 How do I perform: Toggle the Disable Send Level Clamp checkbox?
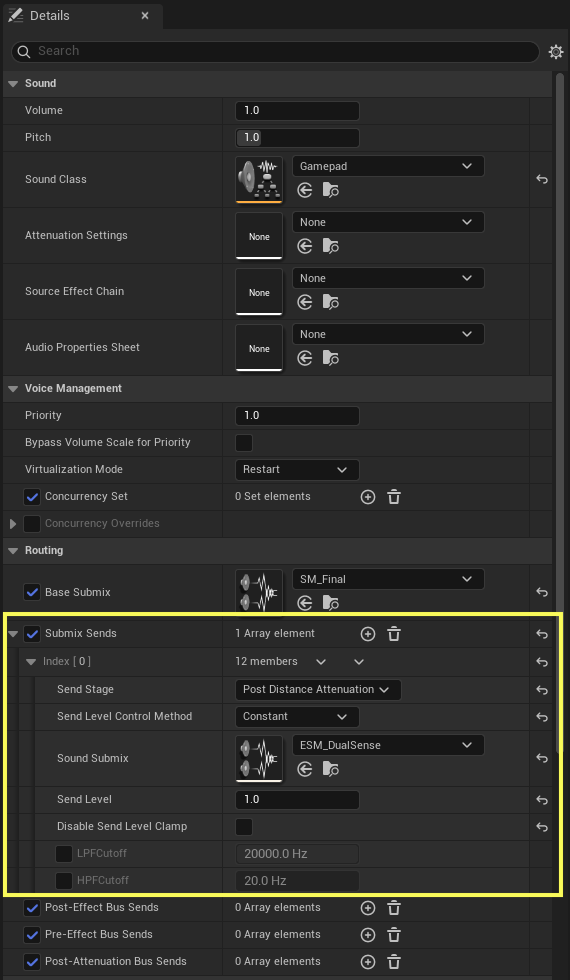click(x=244, y=827)
